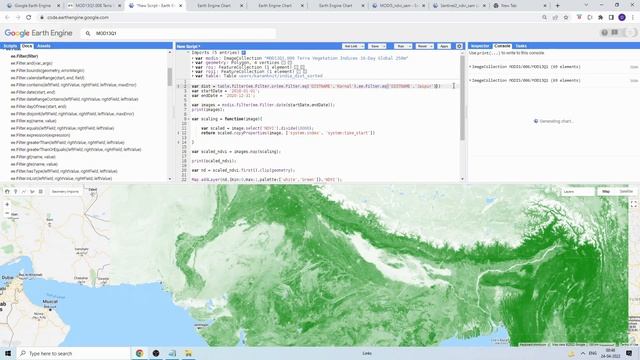Viewport: 640px width, 360px height.
Task: Open File Explorer from taskbar
Action: (x=188, y=353)
